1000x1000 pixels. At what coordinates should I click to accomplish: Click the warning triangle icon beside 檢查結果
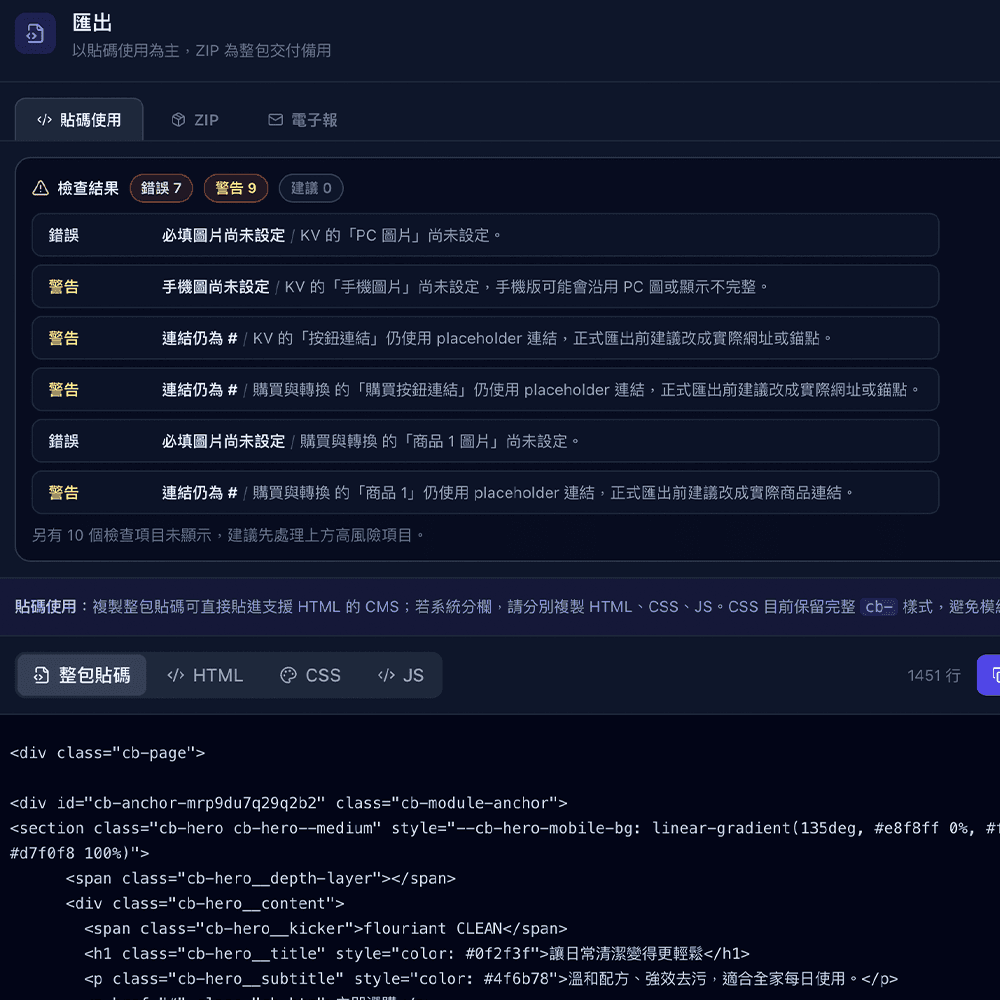[x=41, y=188]
